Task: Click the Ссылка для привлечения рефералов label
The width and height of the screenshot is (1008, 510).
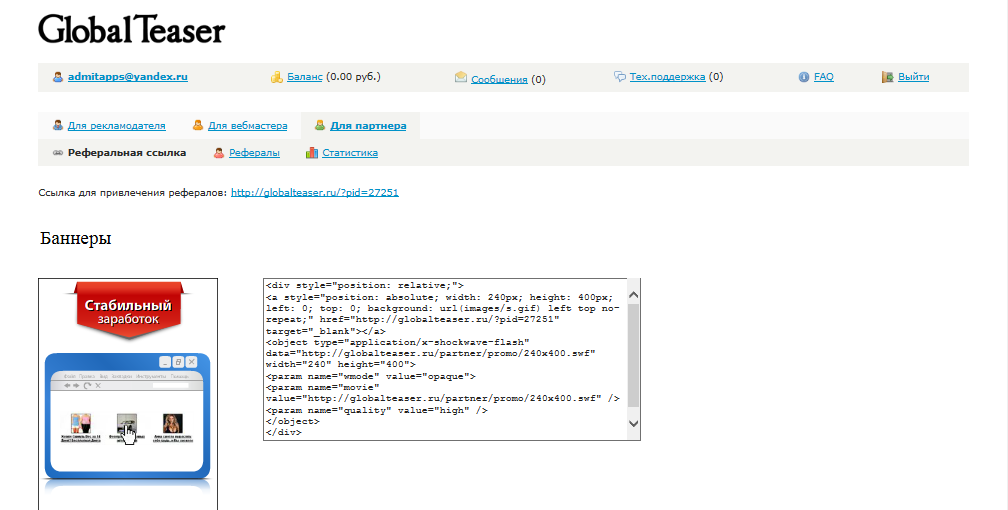Action: (133, 192)
